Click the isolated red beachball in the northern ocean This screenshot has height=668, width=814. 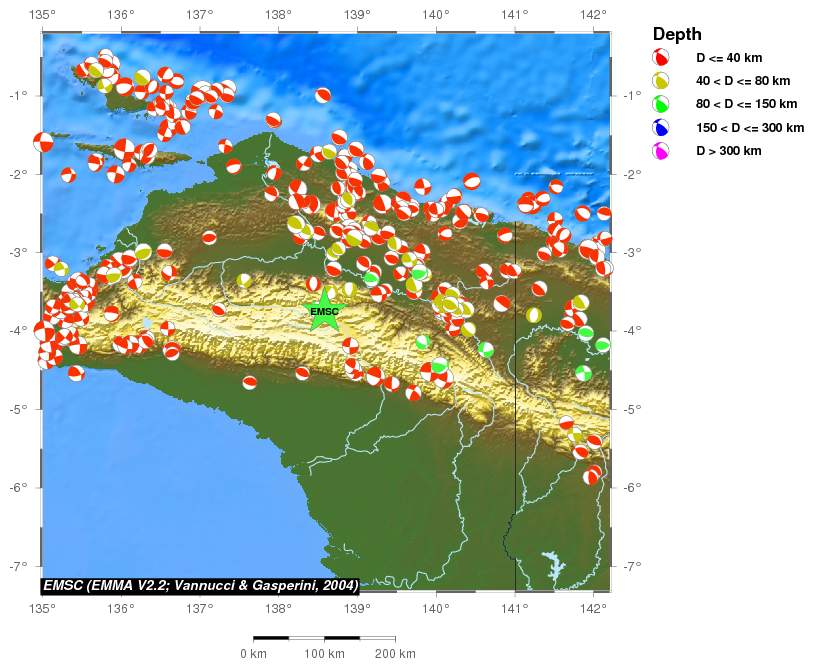[323, 96]
